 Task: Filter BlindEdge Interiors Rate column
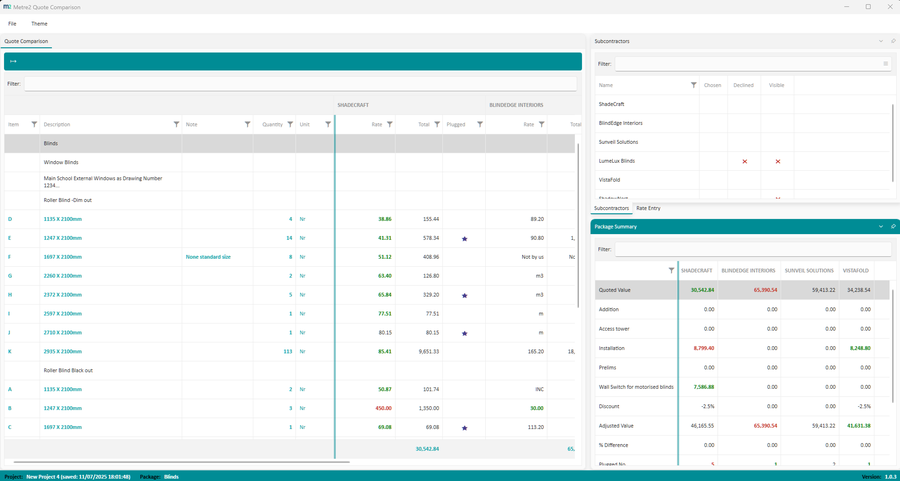pyautogui.click(x=541, y=124)
